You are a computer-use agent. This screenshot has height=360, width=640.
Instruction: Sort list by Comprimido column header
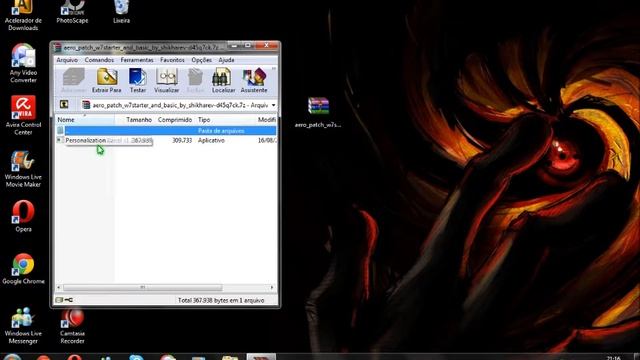pos(175,120)
